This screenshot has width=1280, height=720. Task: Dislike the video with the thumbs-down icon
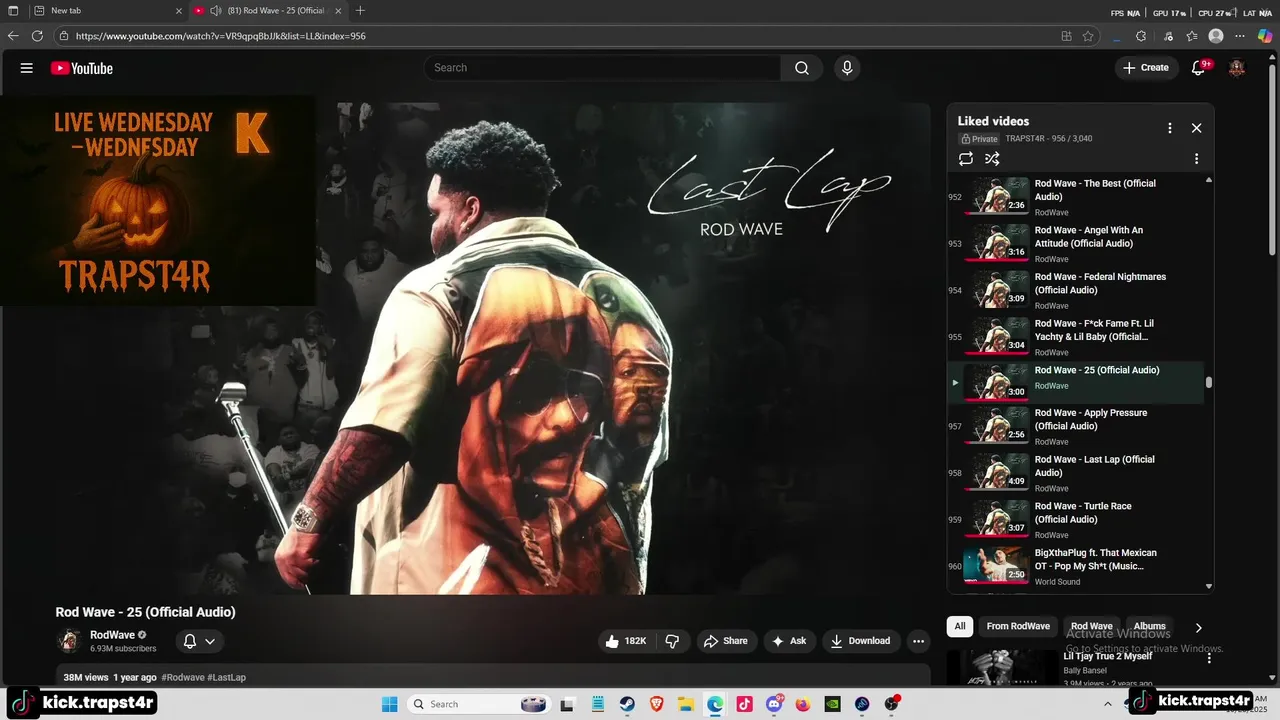(x=673, y=641)
